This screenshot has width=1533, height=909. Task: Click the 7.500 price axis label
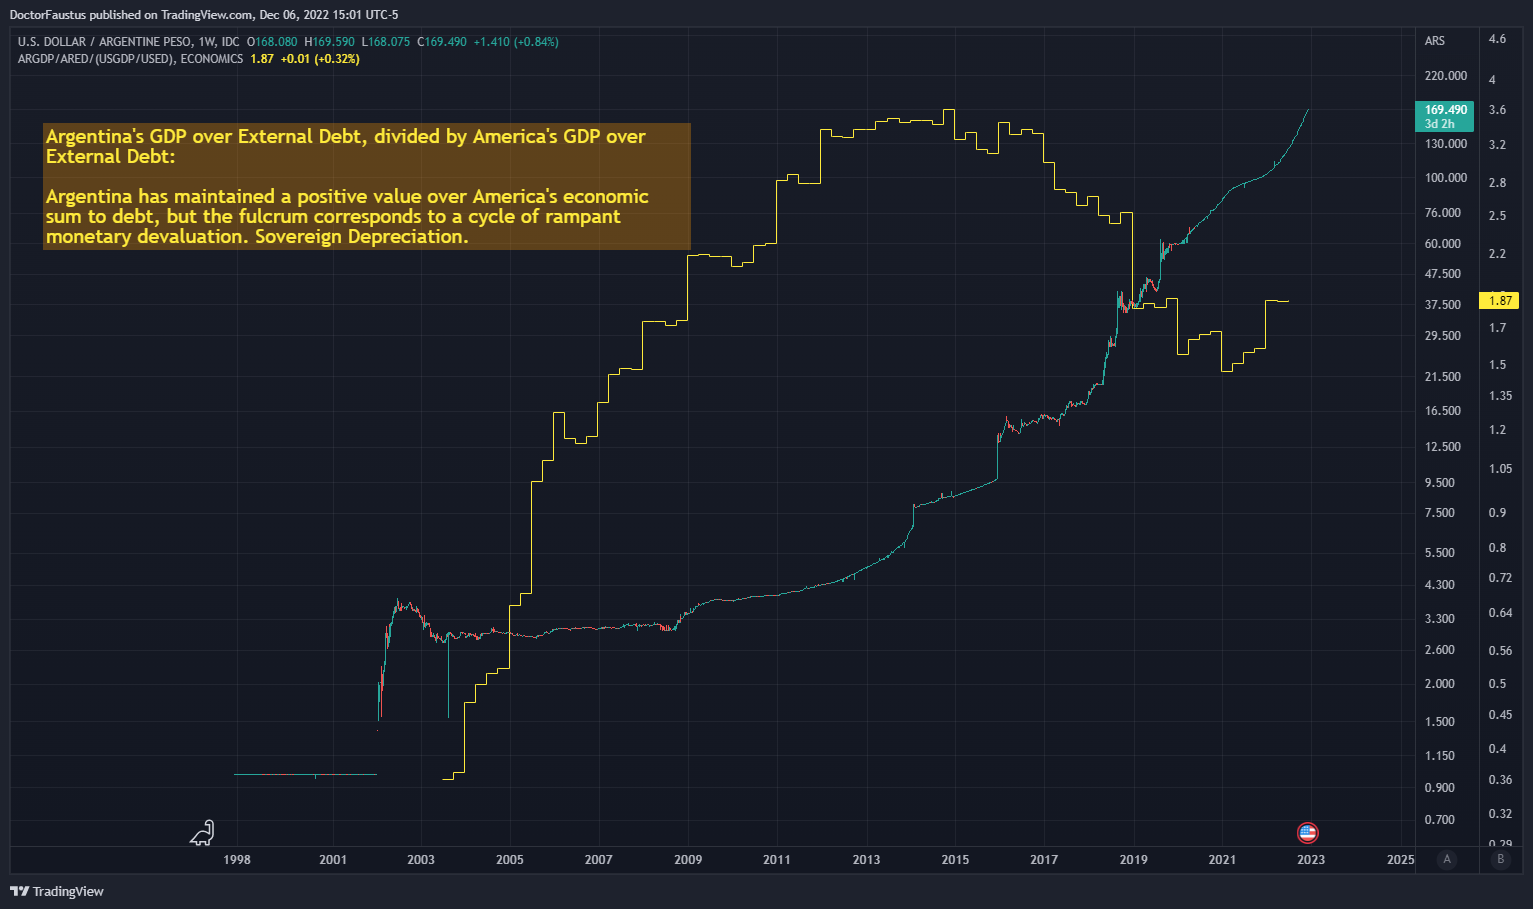coord(1440,513)
